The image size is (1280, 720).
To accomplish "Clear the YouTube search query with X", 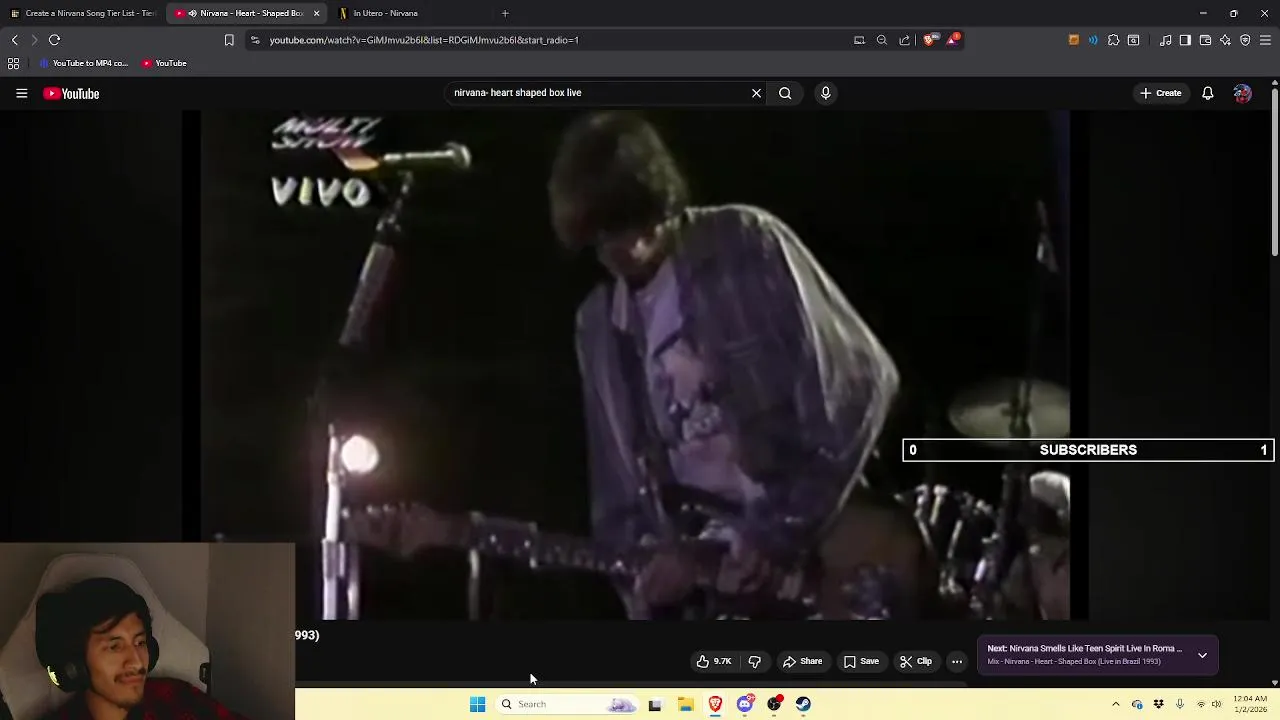I will click(756, 93).
